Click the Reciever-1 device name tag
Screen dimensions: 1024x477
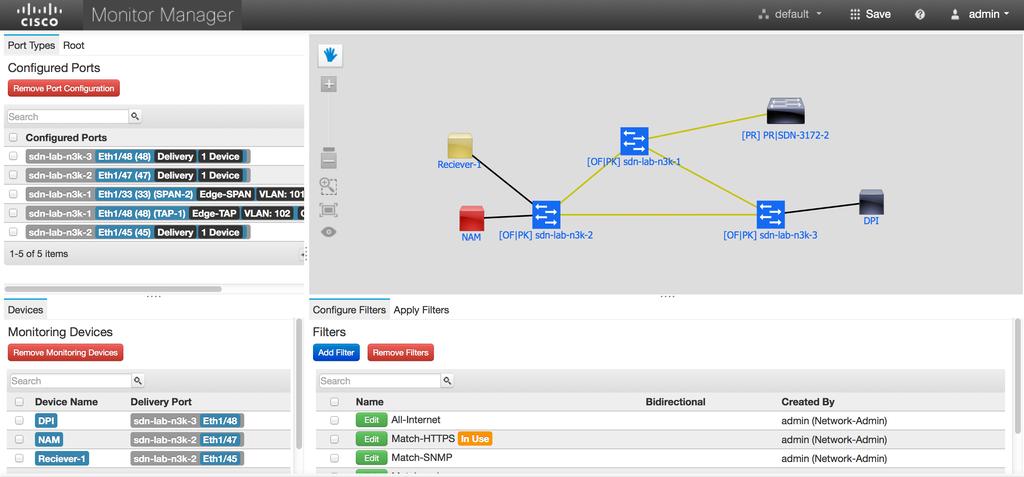[x=62, y=459]
